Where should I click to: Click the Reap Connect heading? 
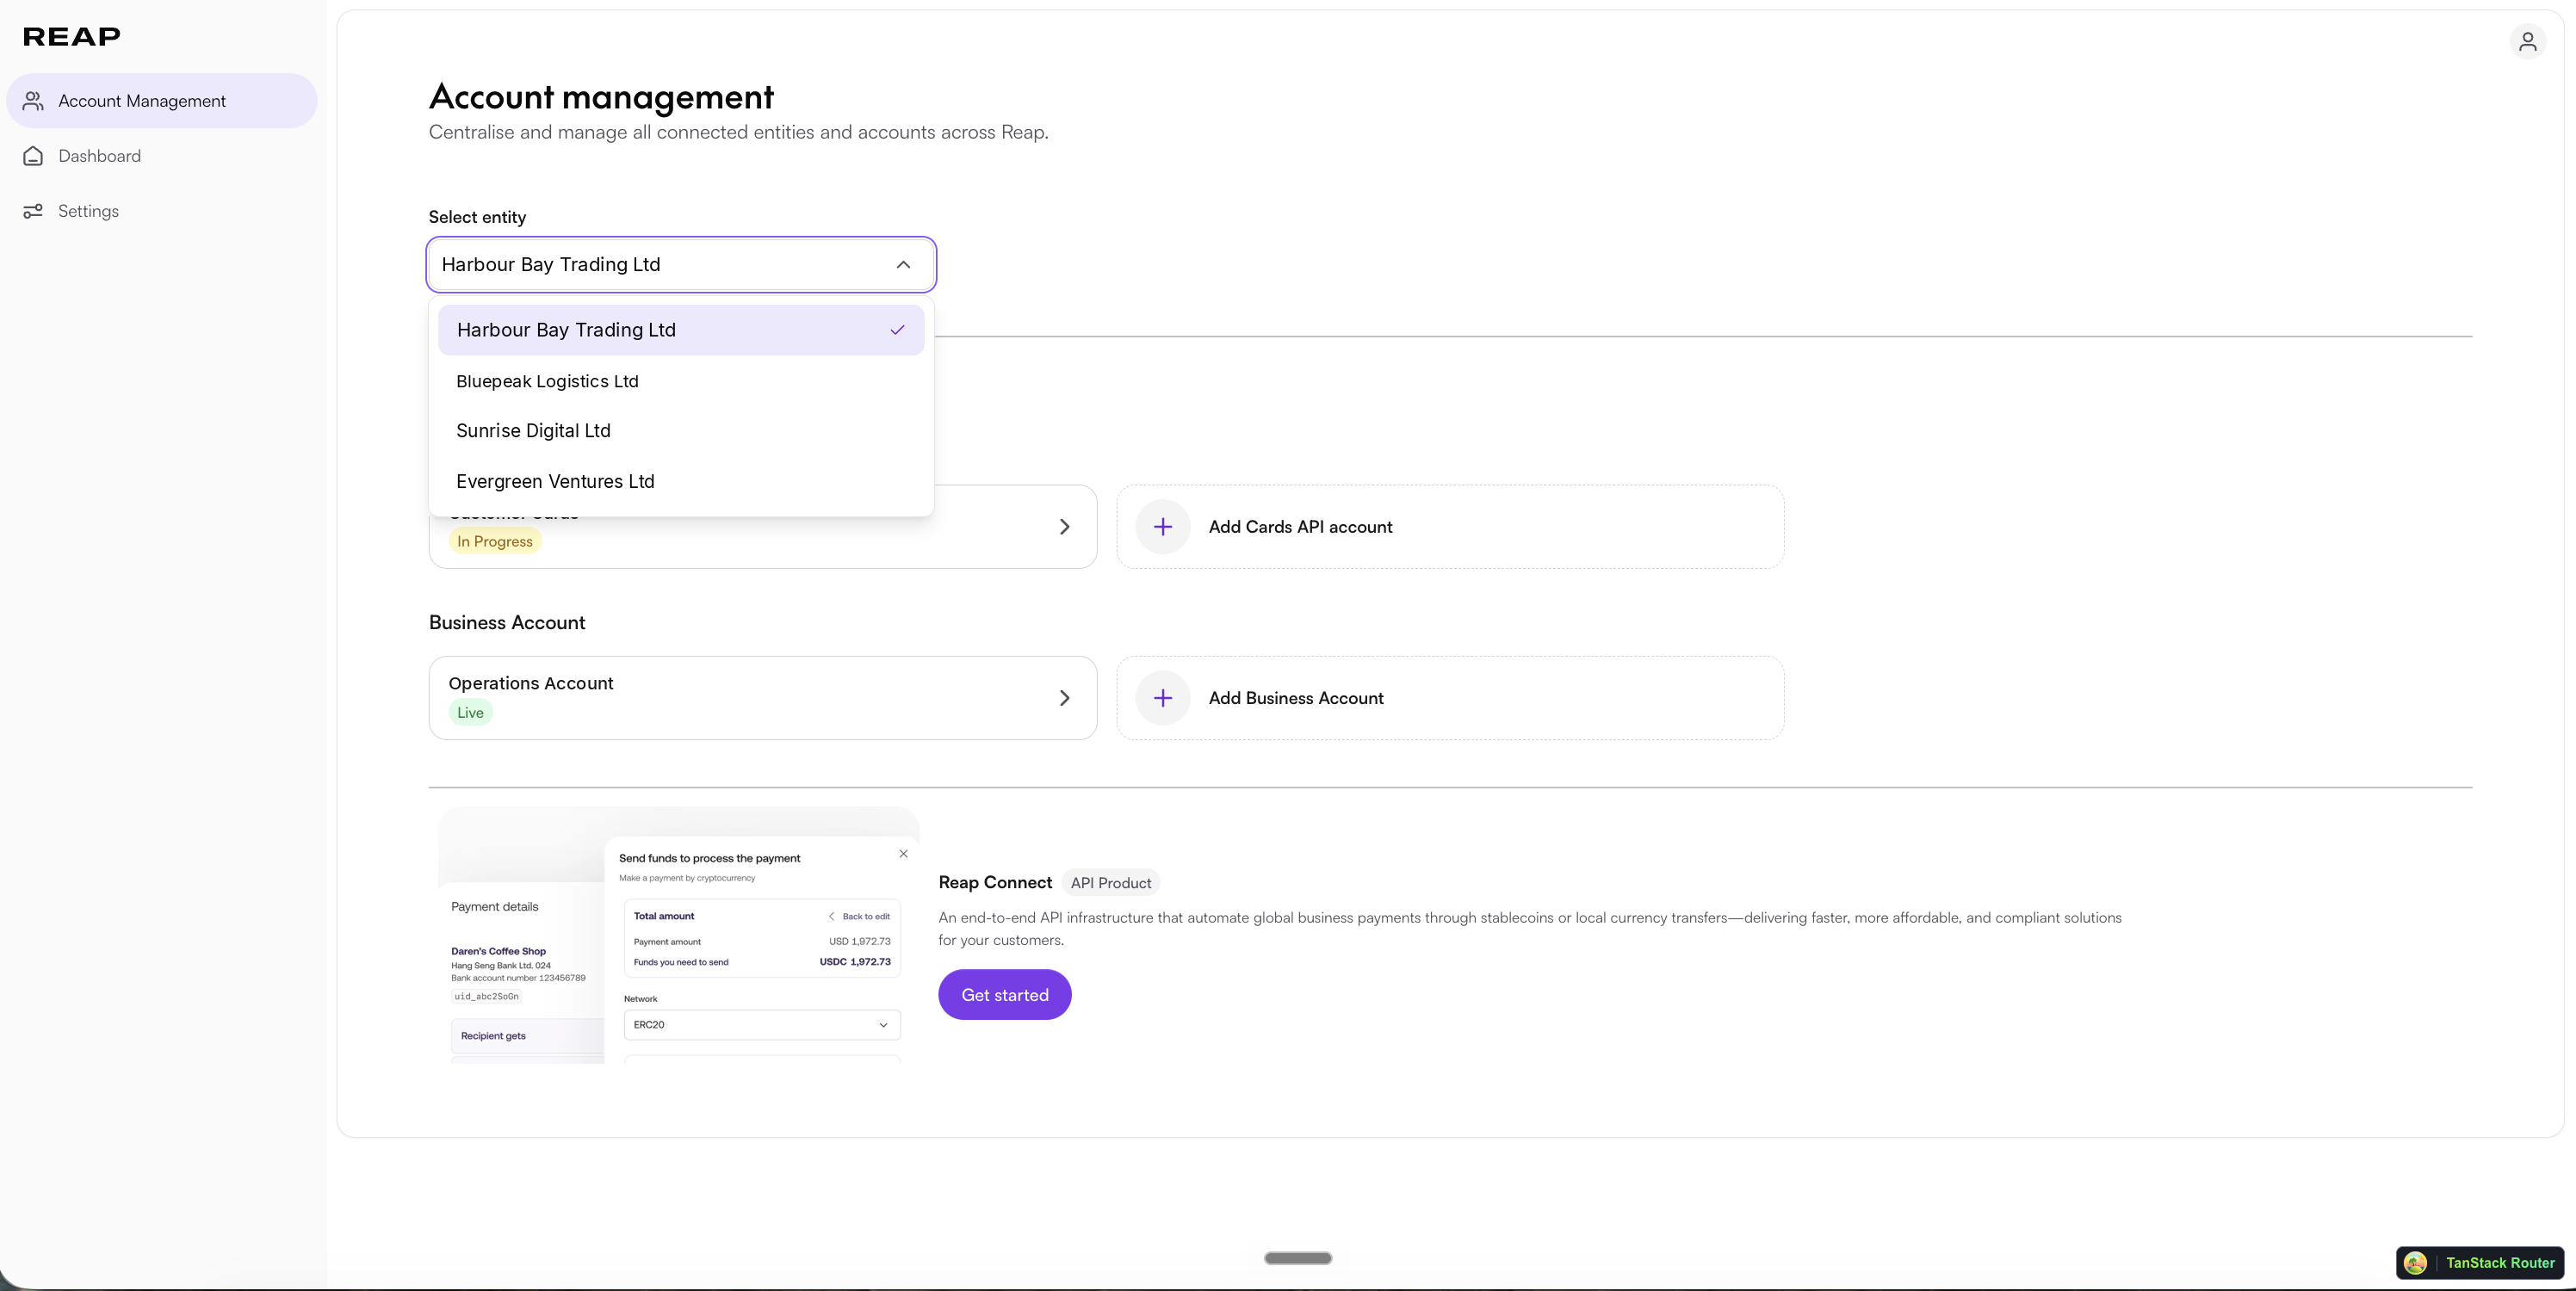pyautogui.click(x=994, y=882)
